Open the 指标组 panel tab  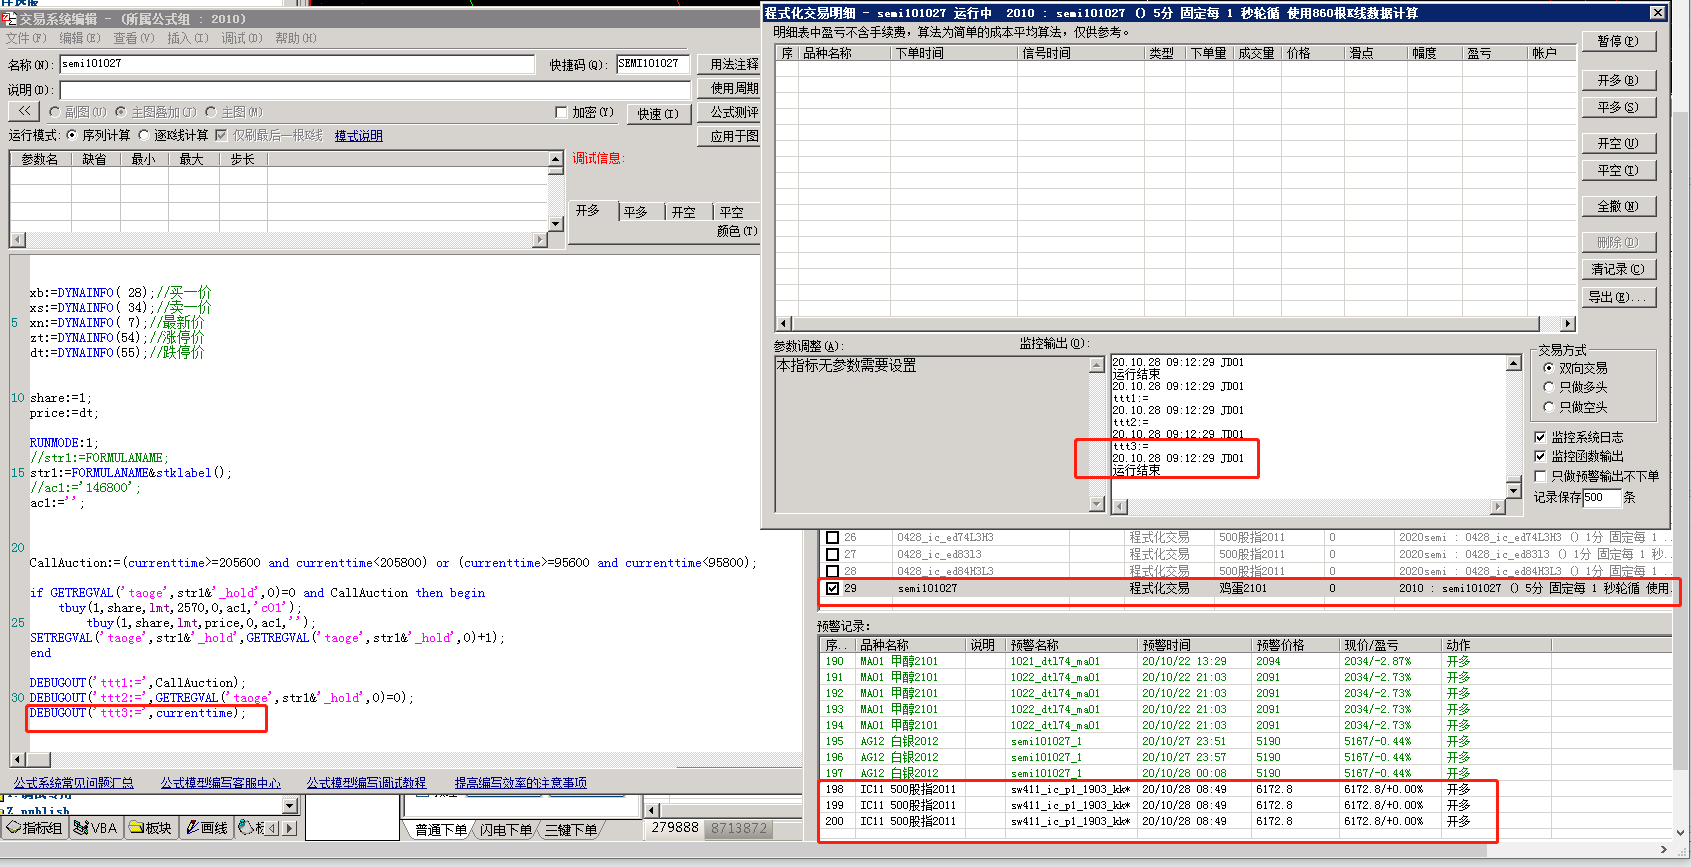34,828
